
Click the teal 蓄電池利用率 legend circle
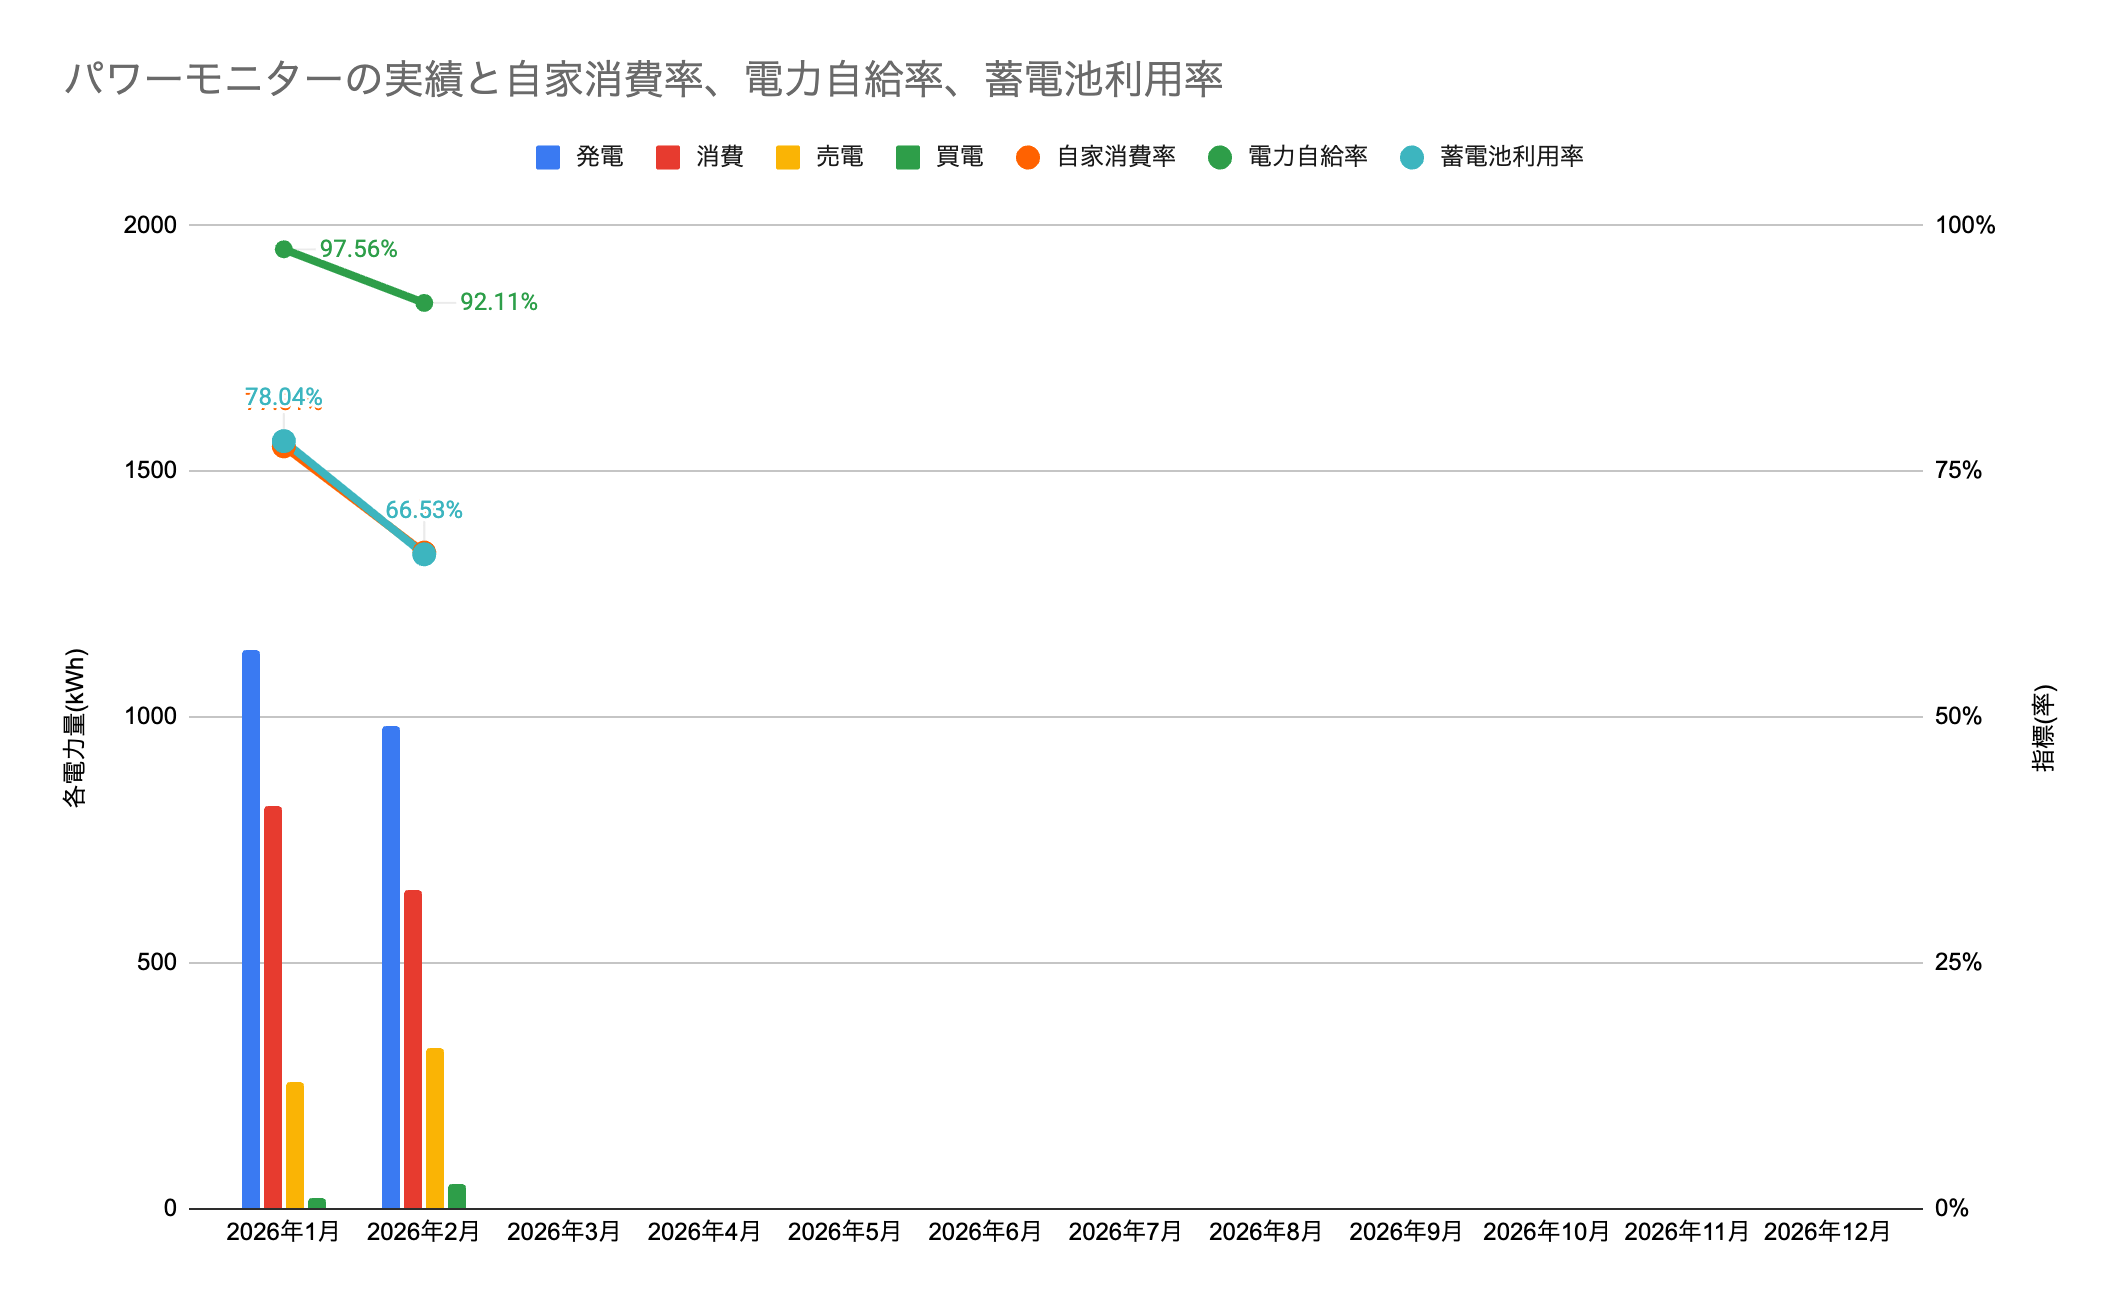click(1411, 157)
